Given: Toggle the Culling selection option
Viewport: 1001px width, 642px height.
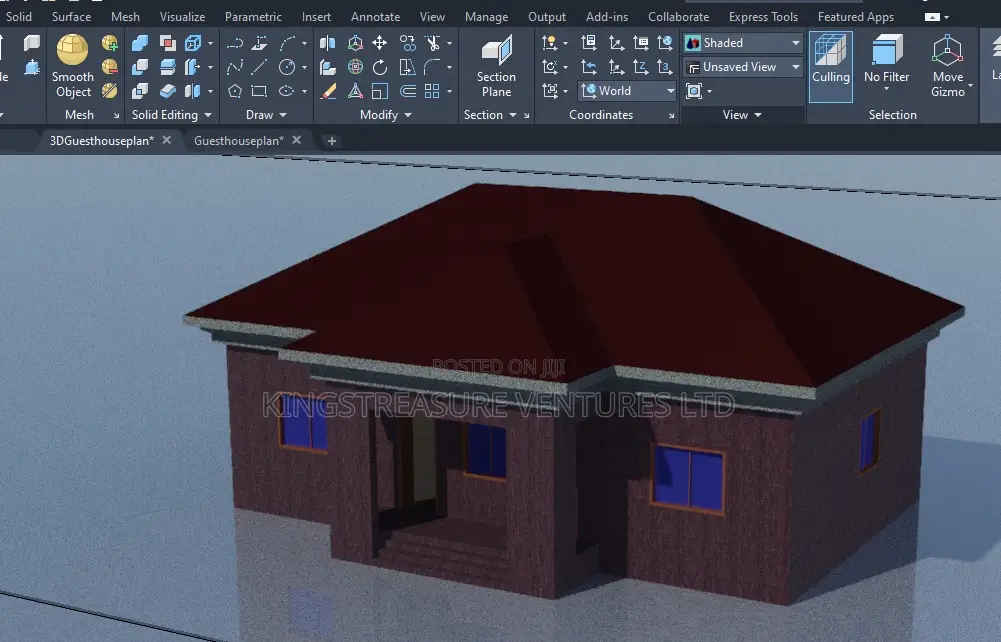Looking at the screenshot, I should click(x=831, y=66).
